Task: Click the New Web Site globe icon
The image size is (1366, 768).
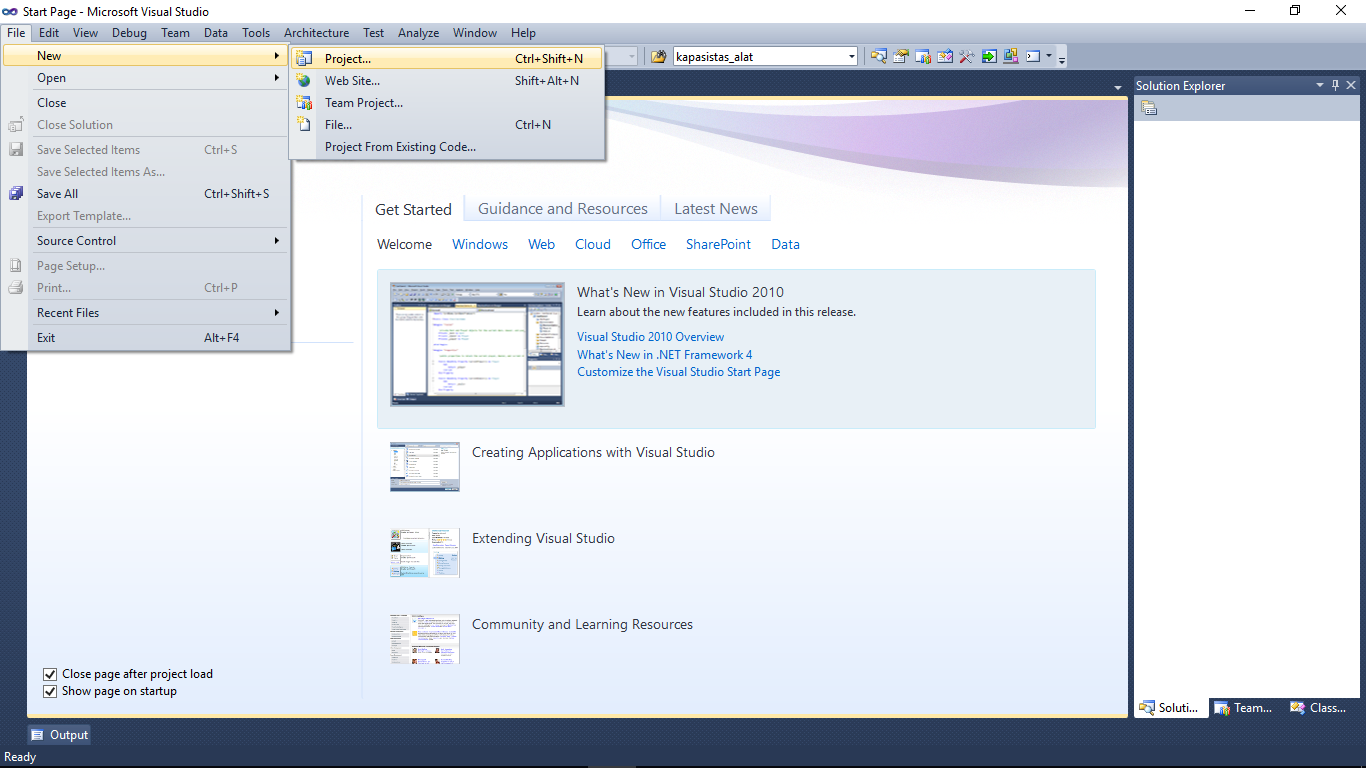Action: (305, 80)
